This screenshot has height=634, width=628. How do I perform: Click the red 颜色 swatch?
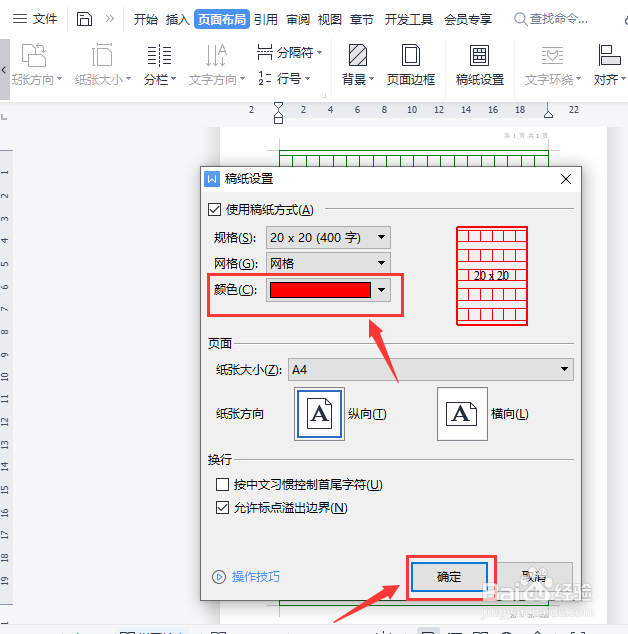point(320,290)
